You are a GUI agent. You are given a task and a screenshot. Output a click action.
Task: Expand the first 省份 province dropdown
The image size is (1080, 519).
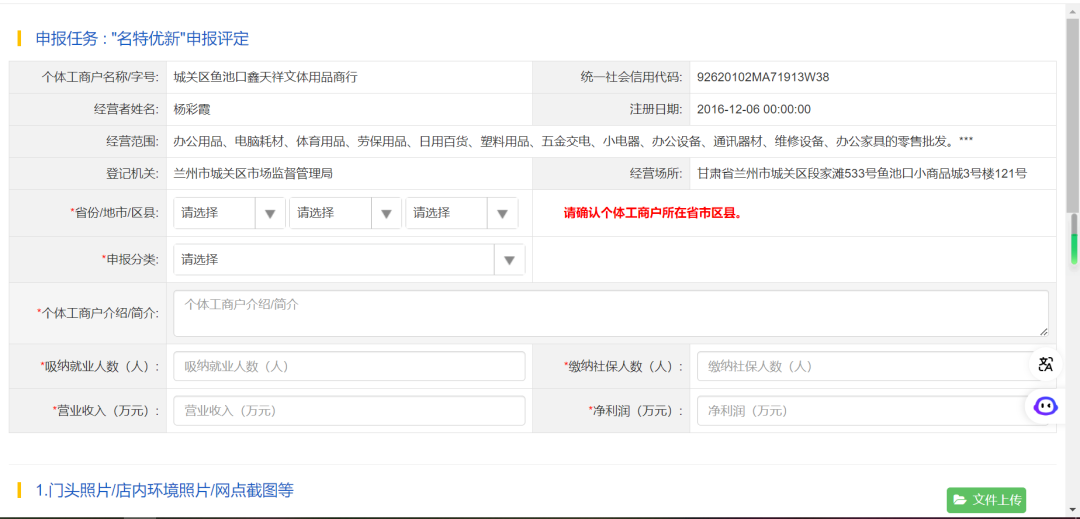[229, 213]
